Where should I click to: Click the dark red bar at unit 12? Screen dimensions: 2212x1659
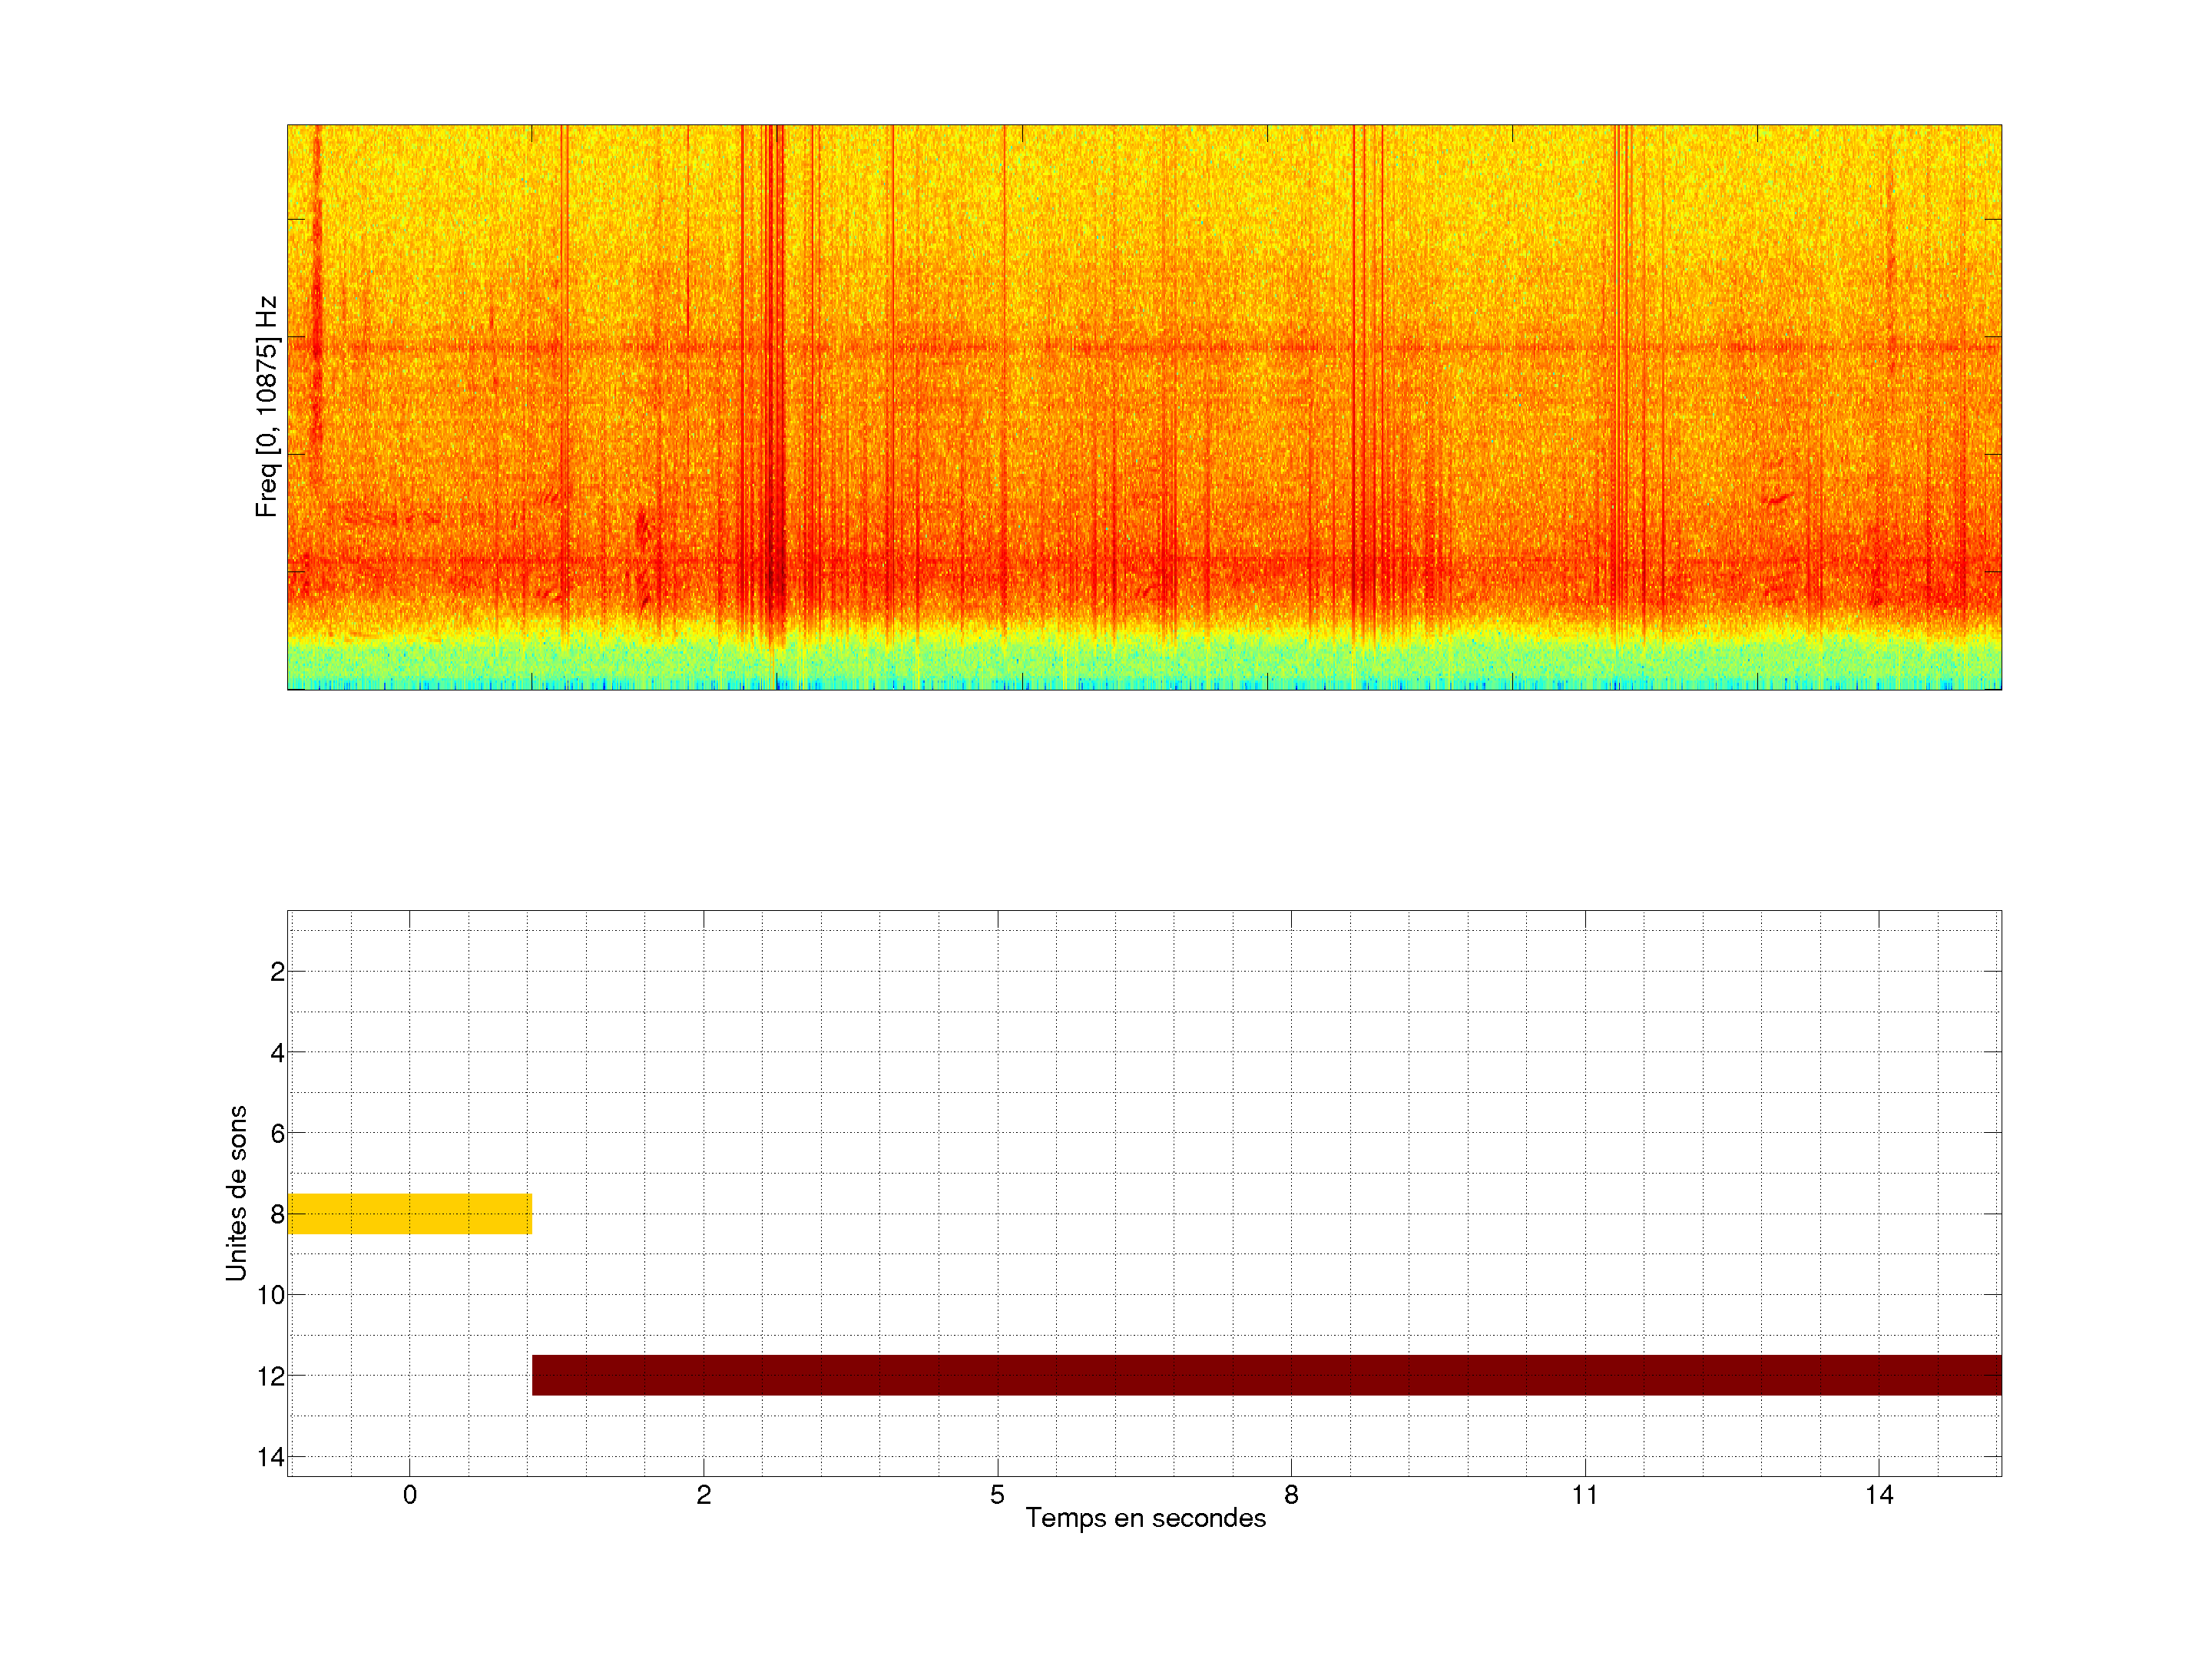(1266, 1375)
